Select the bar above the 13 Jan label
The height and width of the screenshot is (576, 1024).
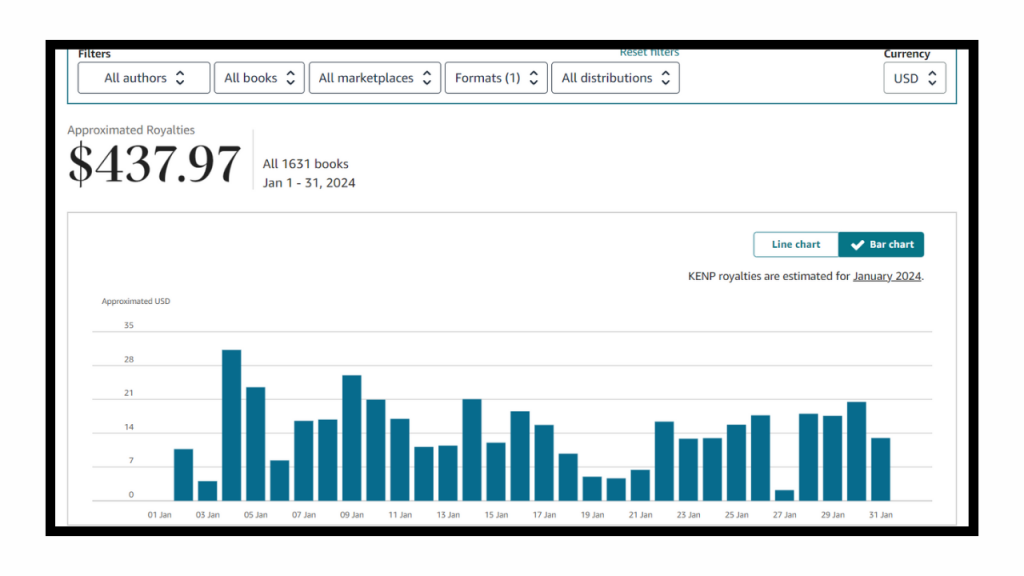pyautogui.click(x=448, y=473)
